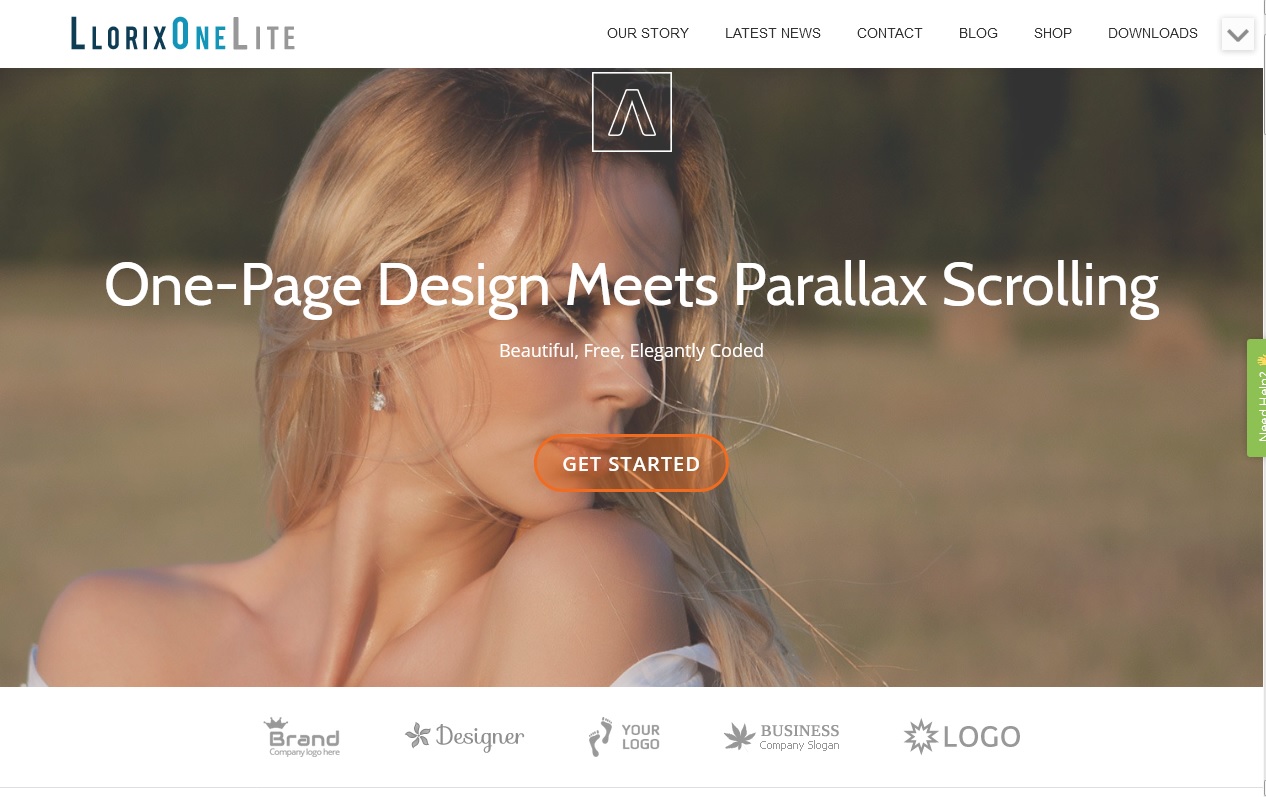
Task: Open the Our Story menu item
Action: (x=648, y=33)
